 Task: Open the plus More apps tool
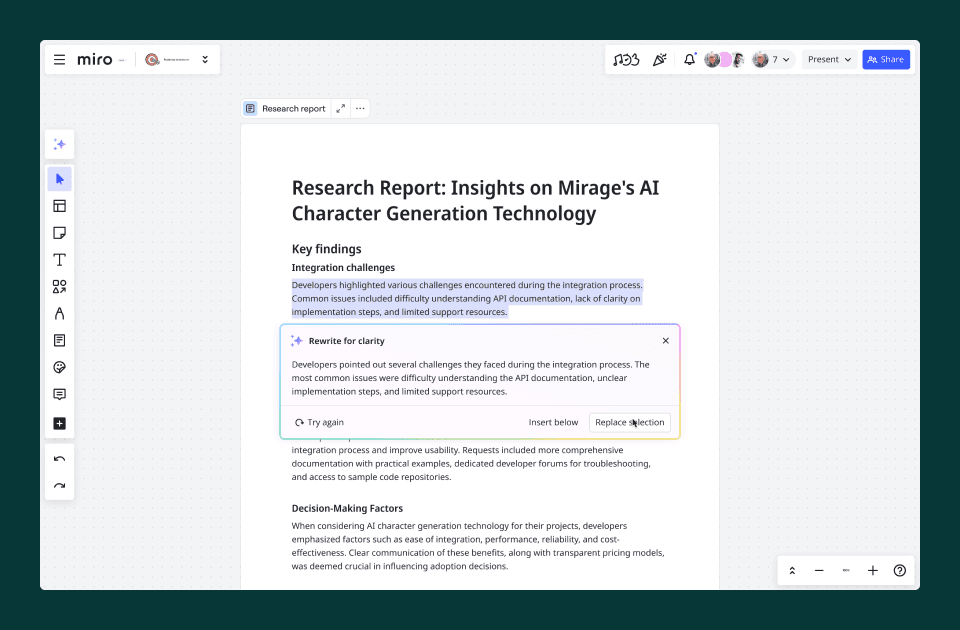(x=59, y=424)
